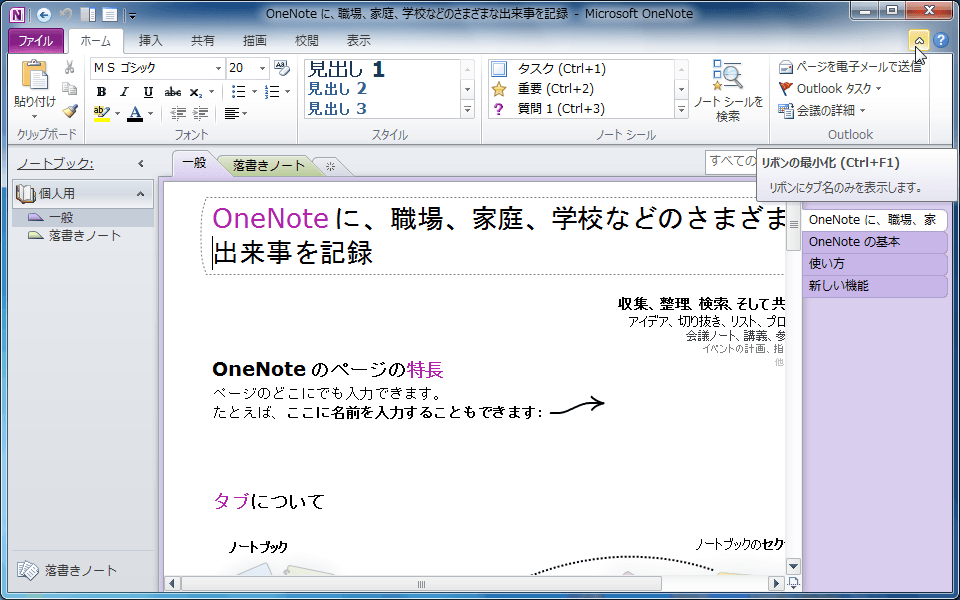Select the Format Painter brush icon

(x=70, y=111)
